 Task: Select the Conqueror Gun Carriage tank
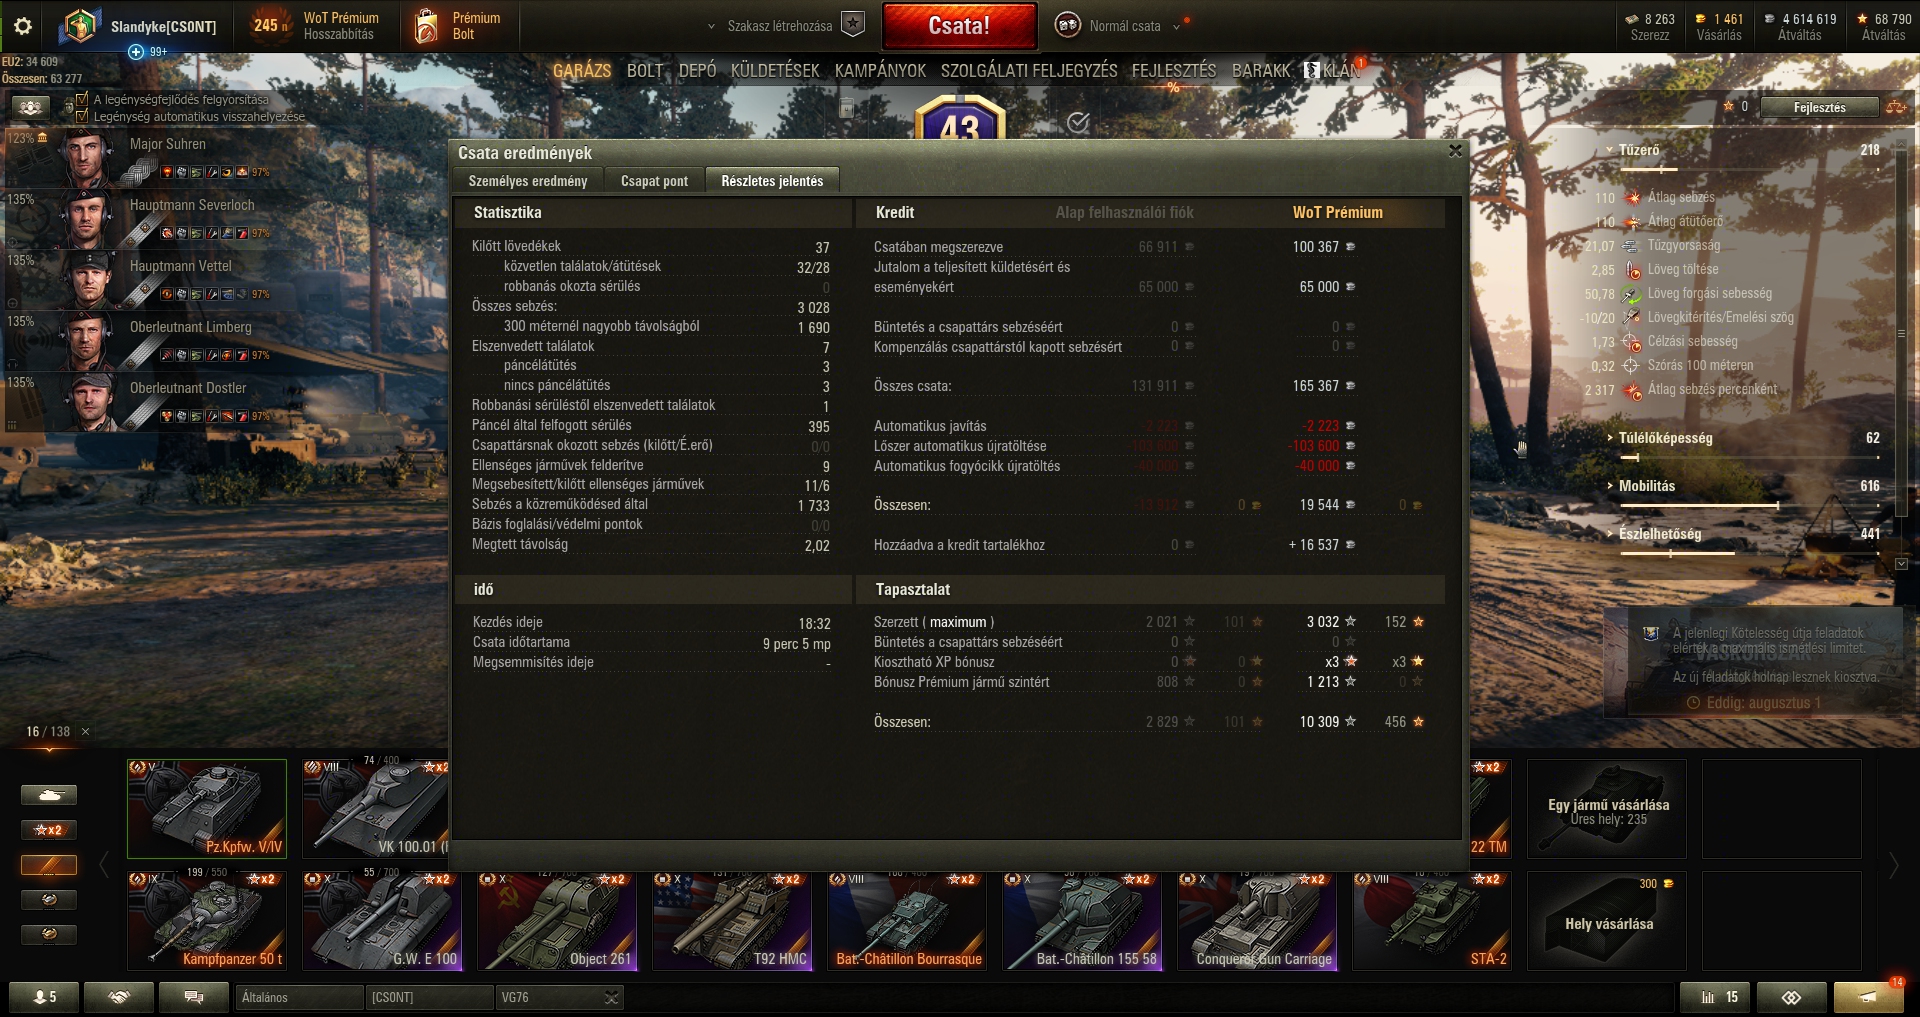1257,920
